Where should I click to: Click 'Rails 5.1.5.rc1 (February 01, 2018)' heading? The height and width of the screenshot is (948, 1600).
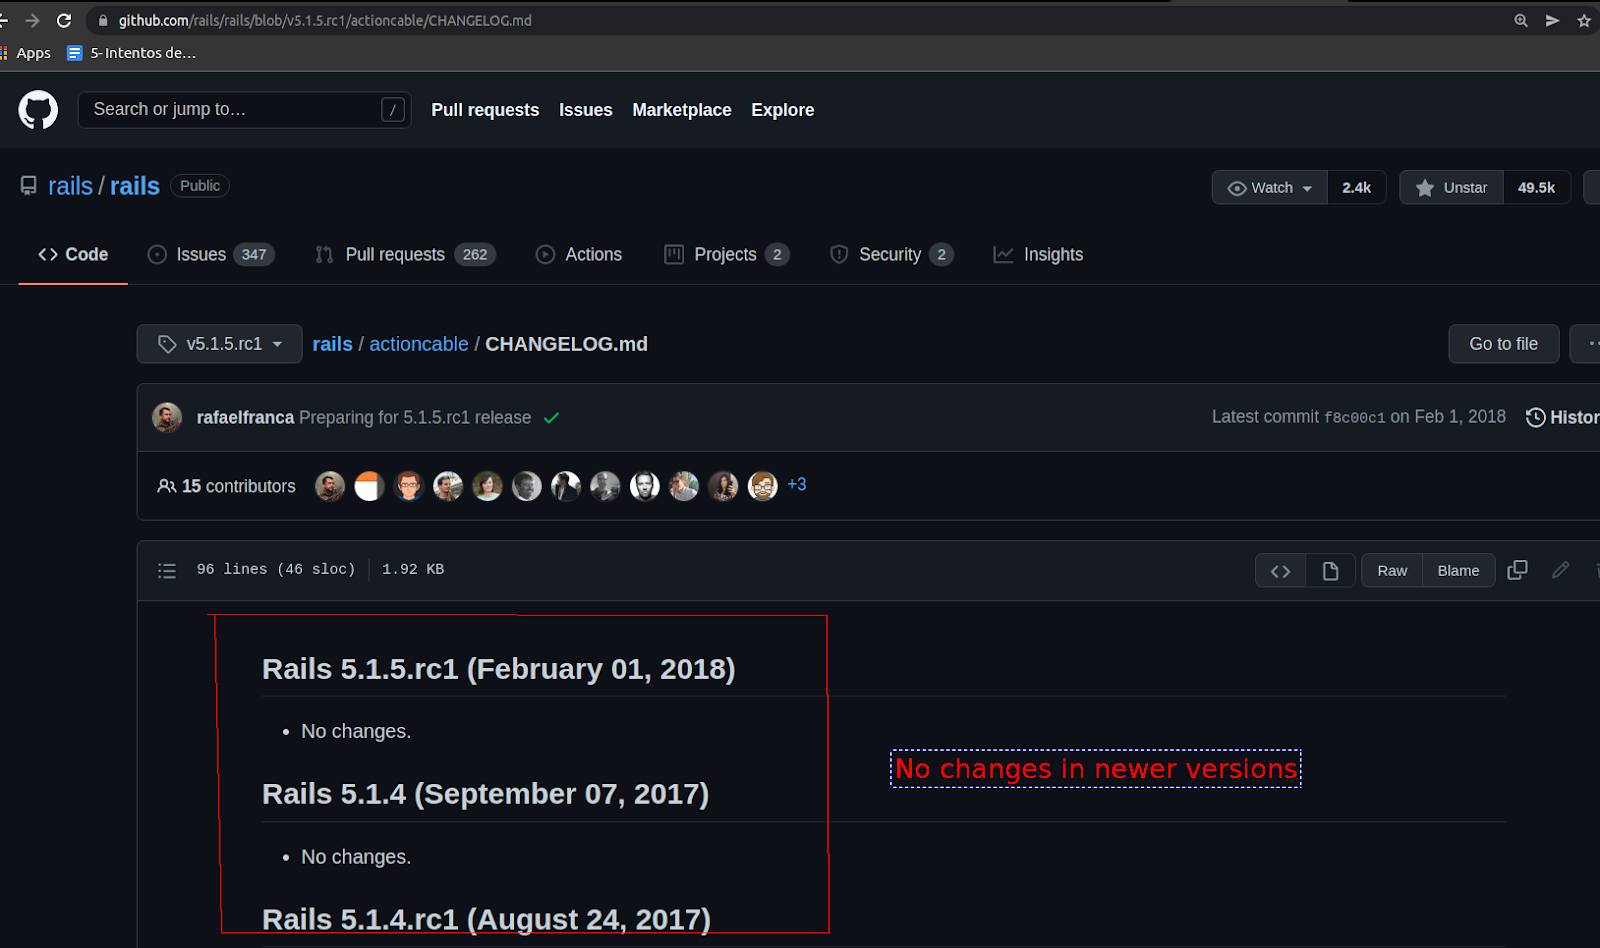498,669
